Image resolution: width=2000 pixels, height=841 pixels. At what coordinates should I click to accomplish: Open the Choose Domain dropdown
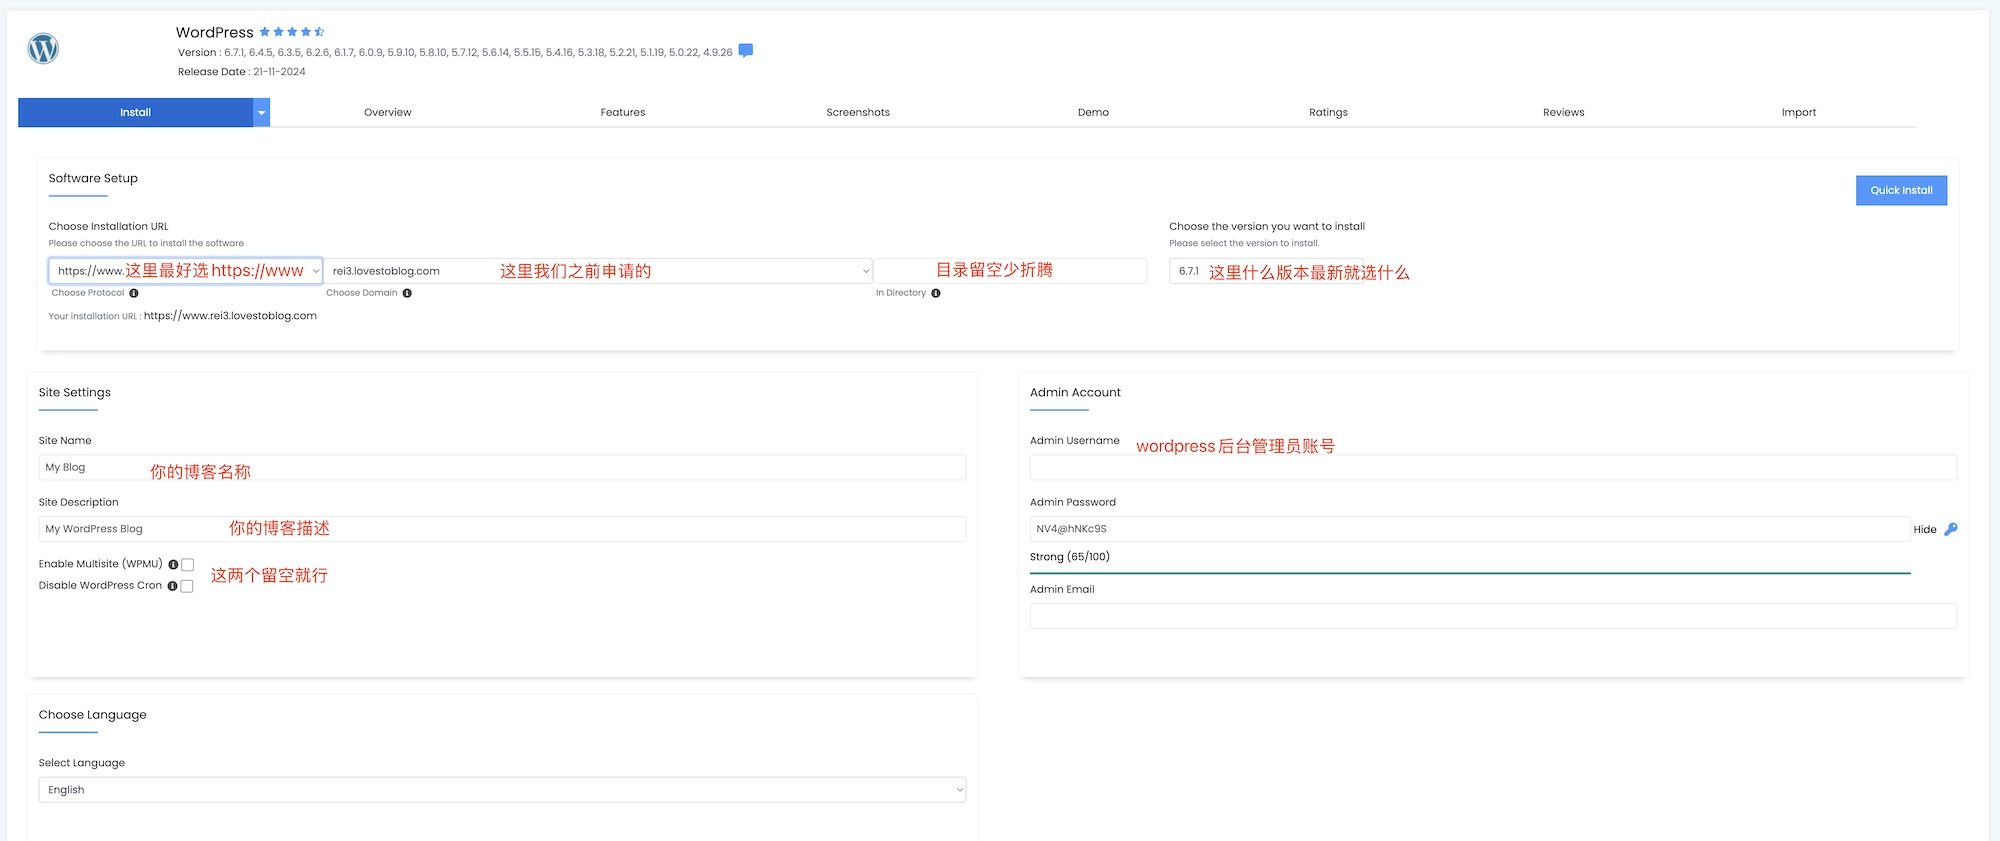[599, 271]
